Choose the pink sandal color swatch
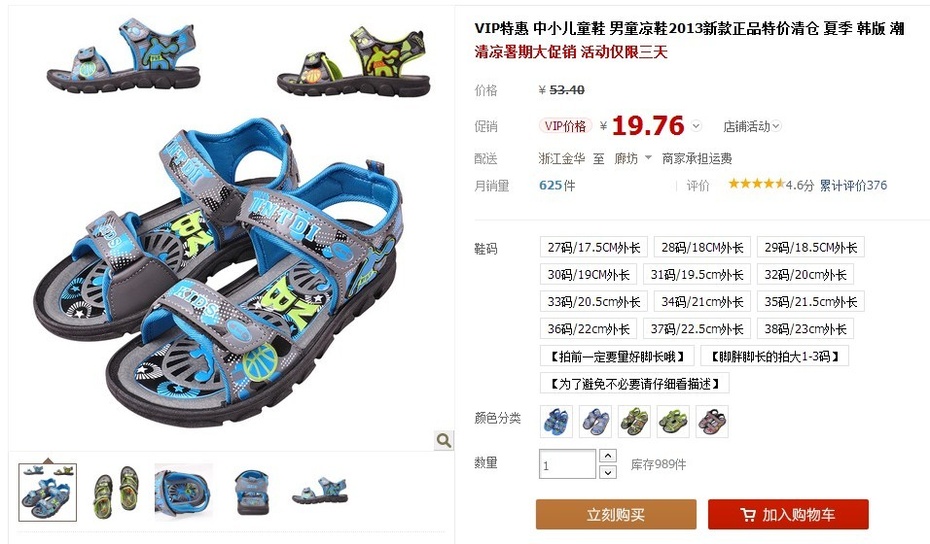Image resolution: width=930 pixels, height=544 pixels. 712,421
